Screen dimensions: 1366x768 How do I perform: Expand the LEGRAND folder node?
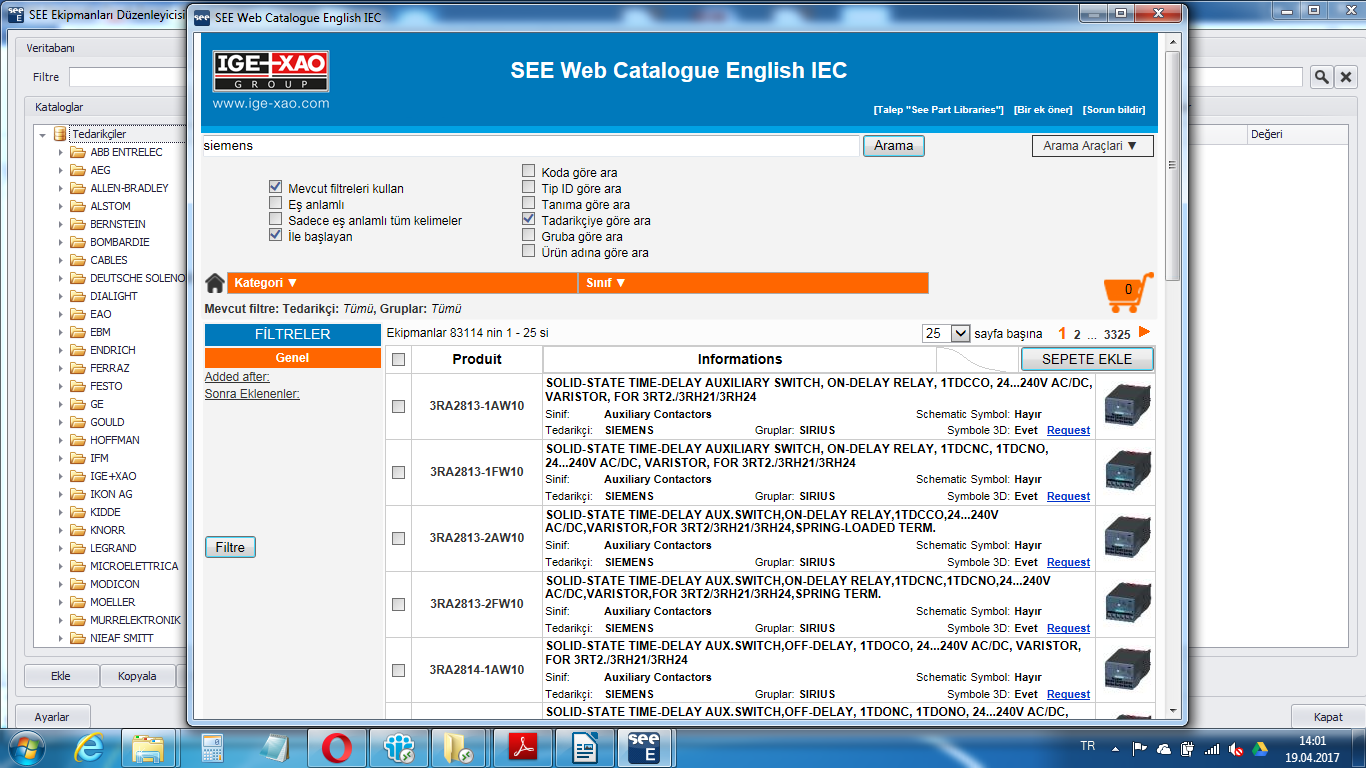coord(61,548)
